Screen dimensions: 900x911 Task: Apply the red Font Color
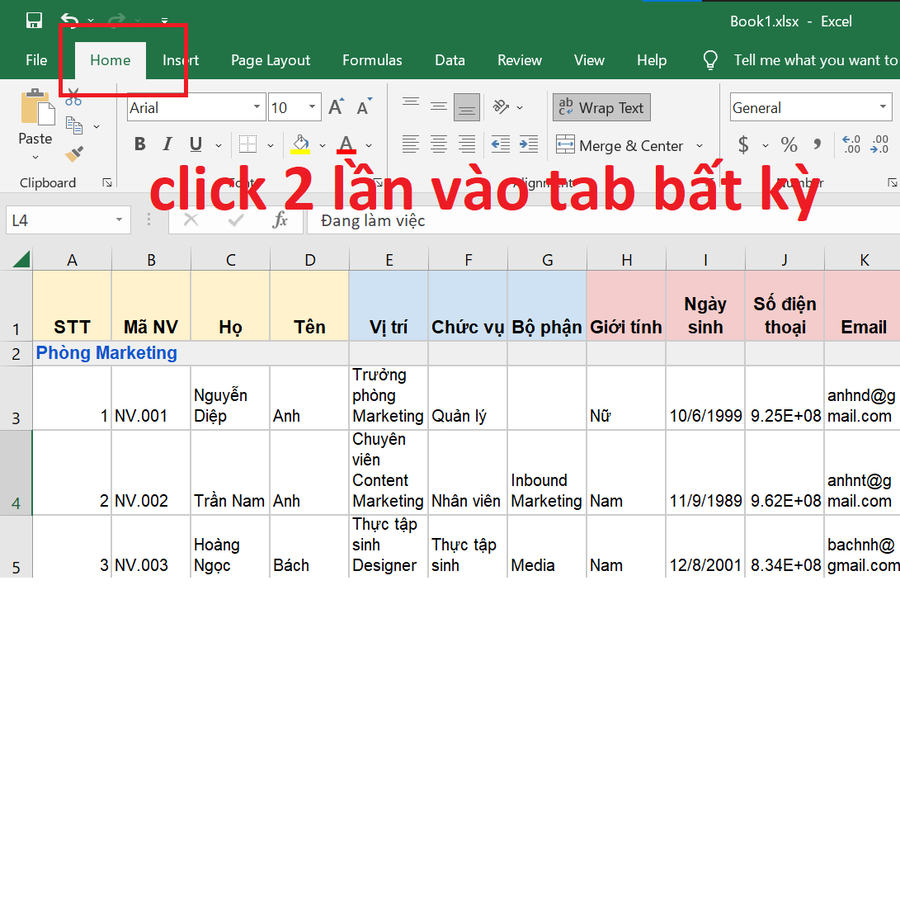346,145
